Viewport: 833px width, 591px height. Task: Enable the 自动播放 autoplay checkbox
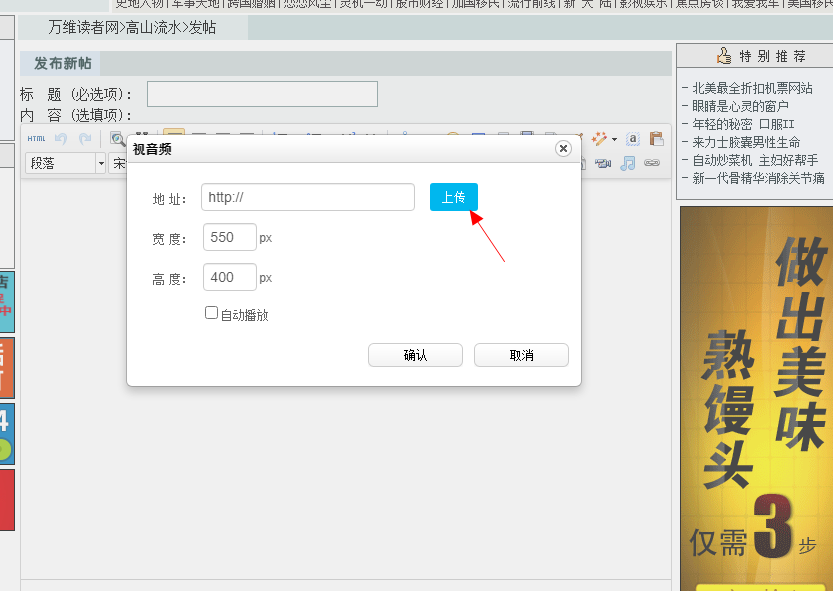[x=211, y=313]
